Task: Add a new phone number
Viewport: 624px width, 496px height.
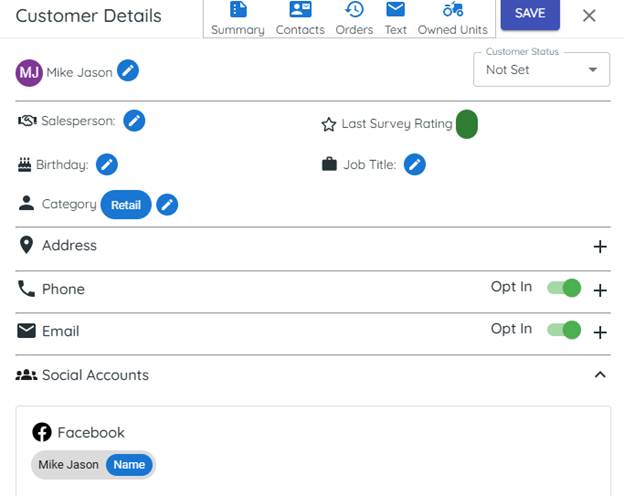Action: (x=600, y=290)
